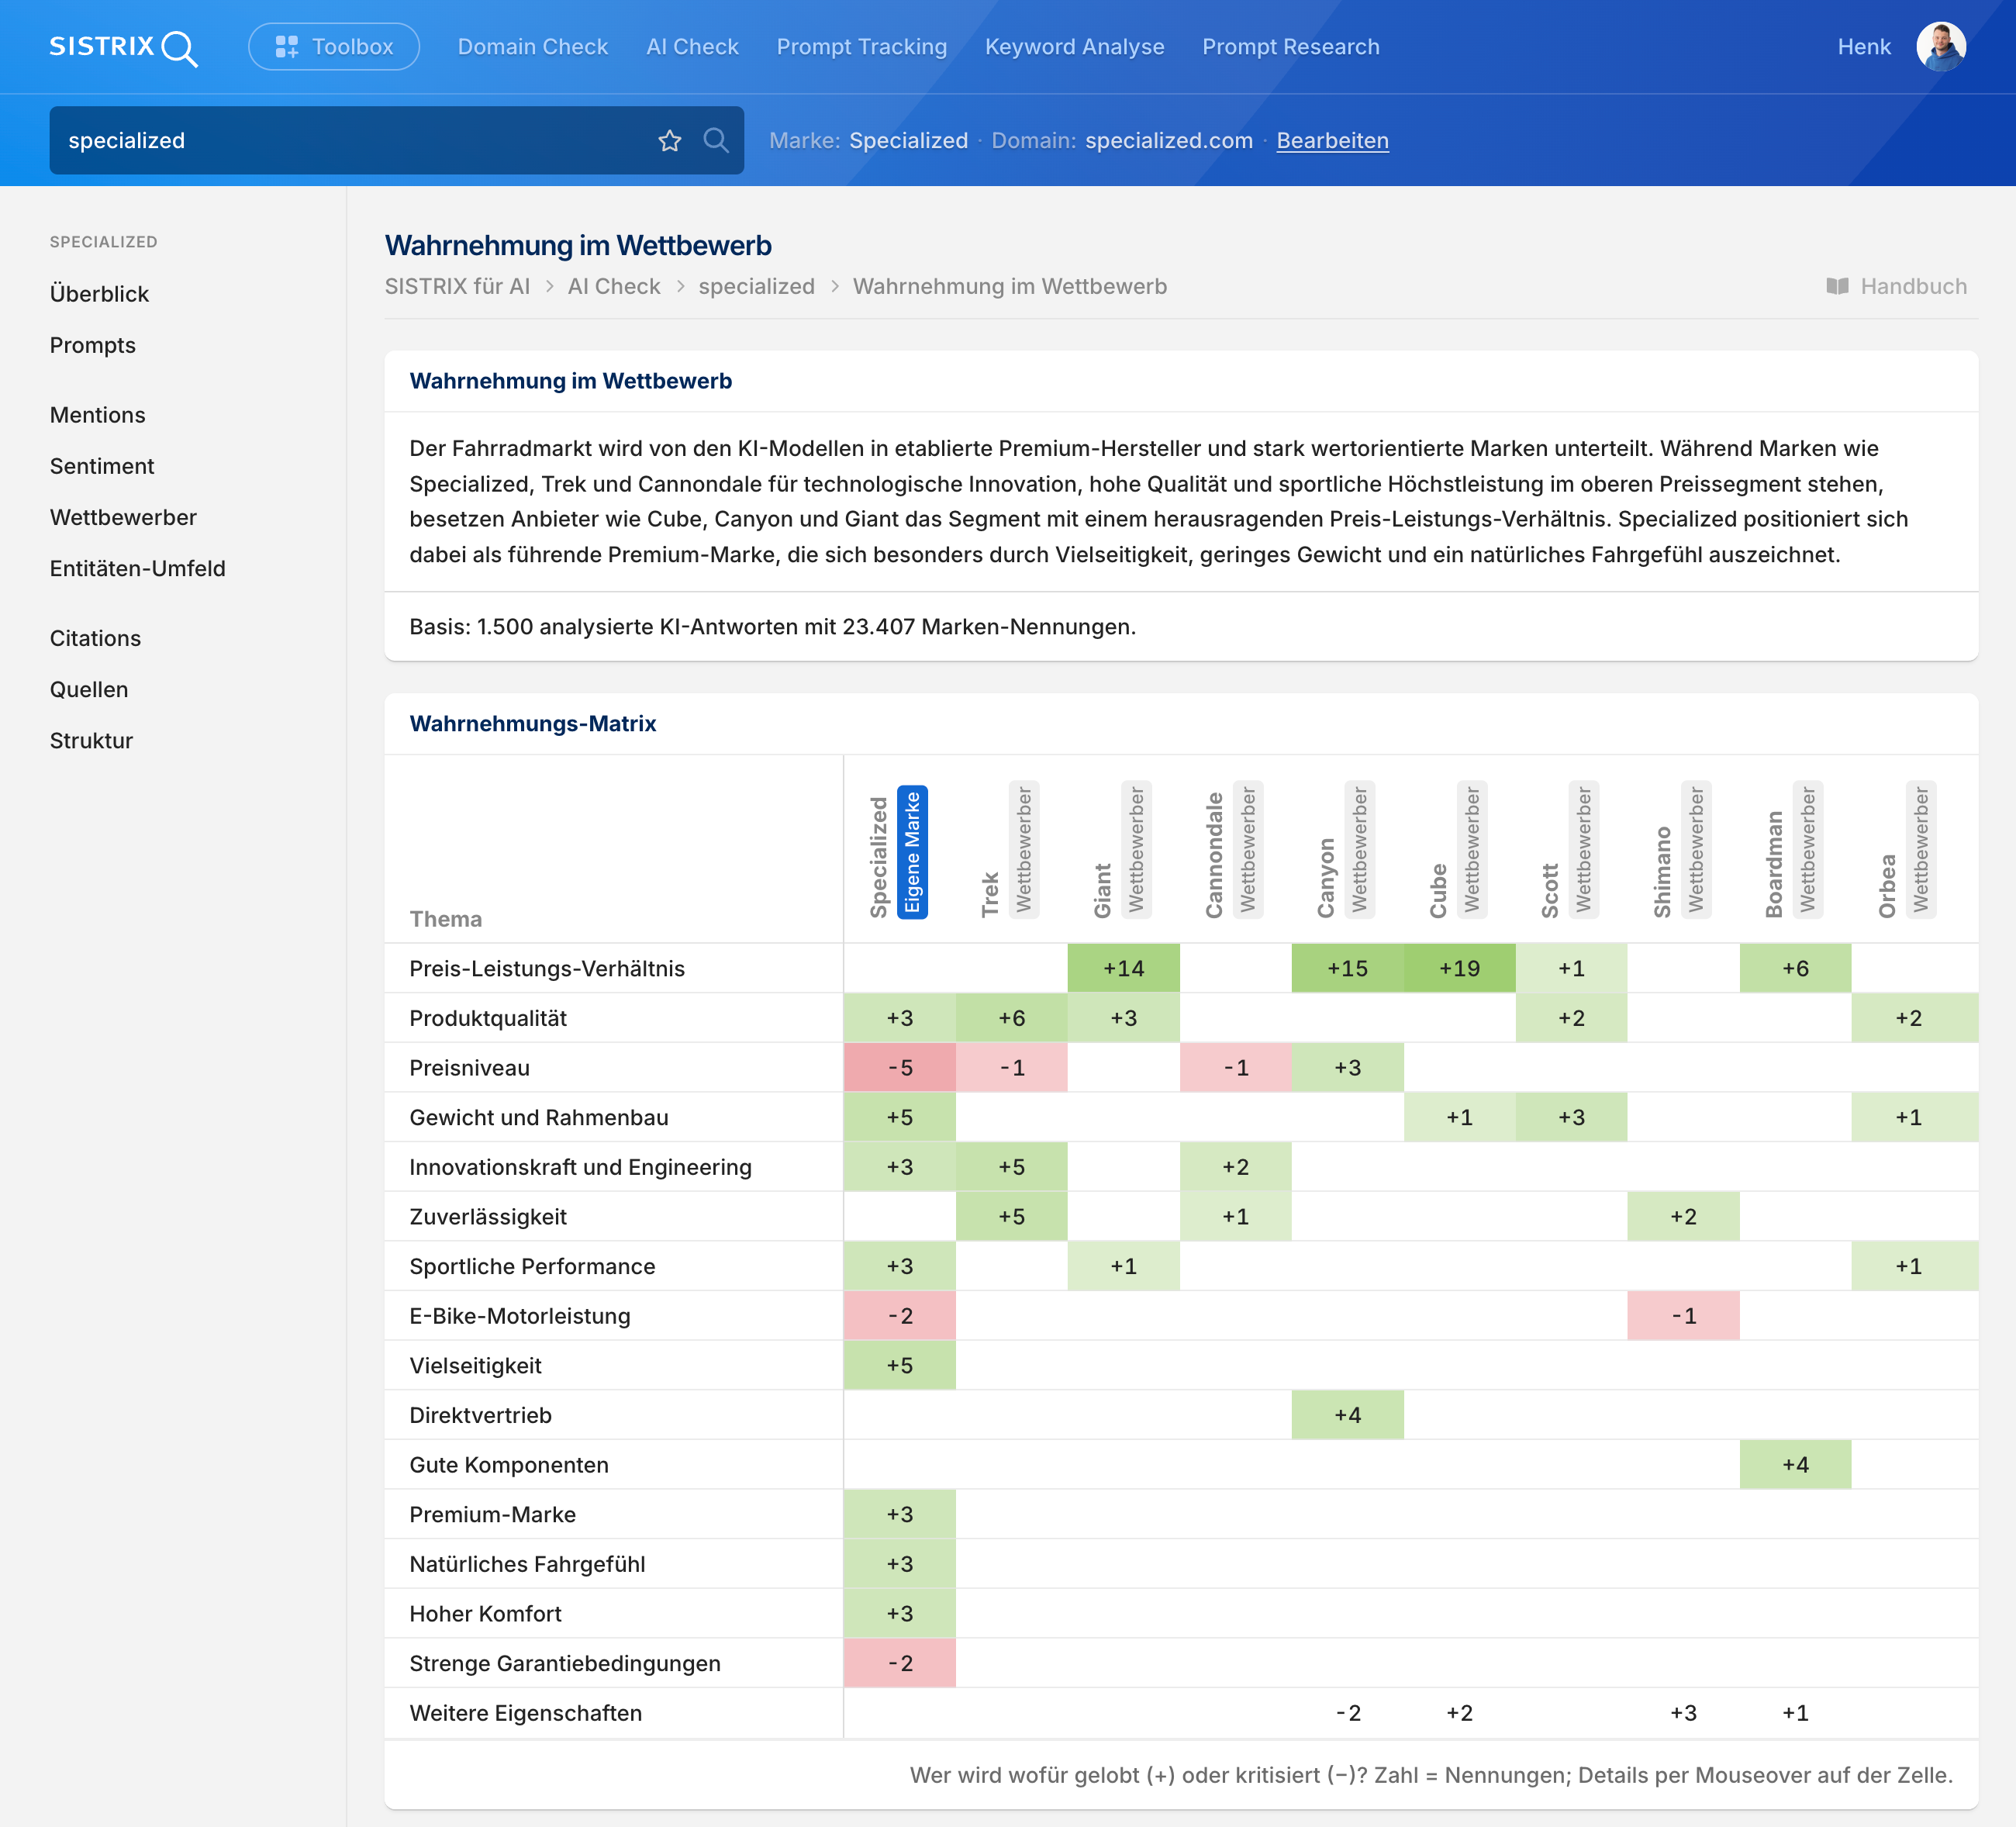The height and width of the screenshot is (1827, 2016).
Task: Click -2 Strenge Garantiebedingungen cell
Action: [900, 1662]
